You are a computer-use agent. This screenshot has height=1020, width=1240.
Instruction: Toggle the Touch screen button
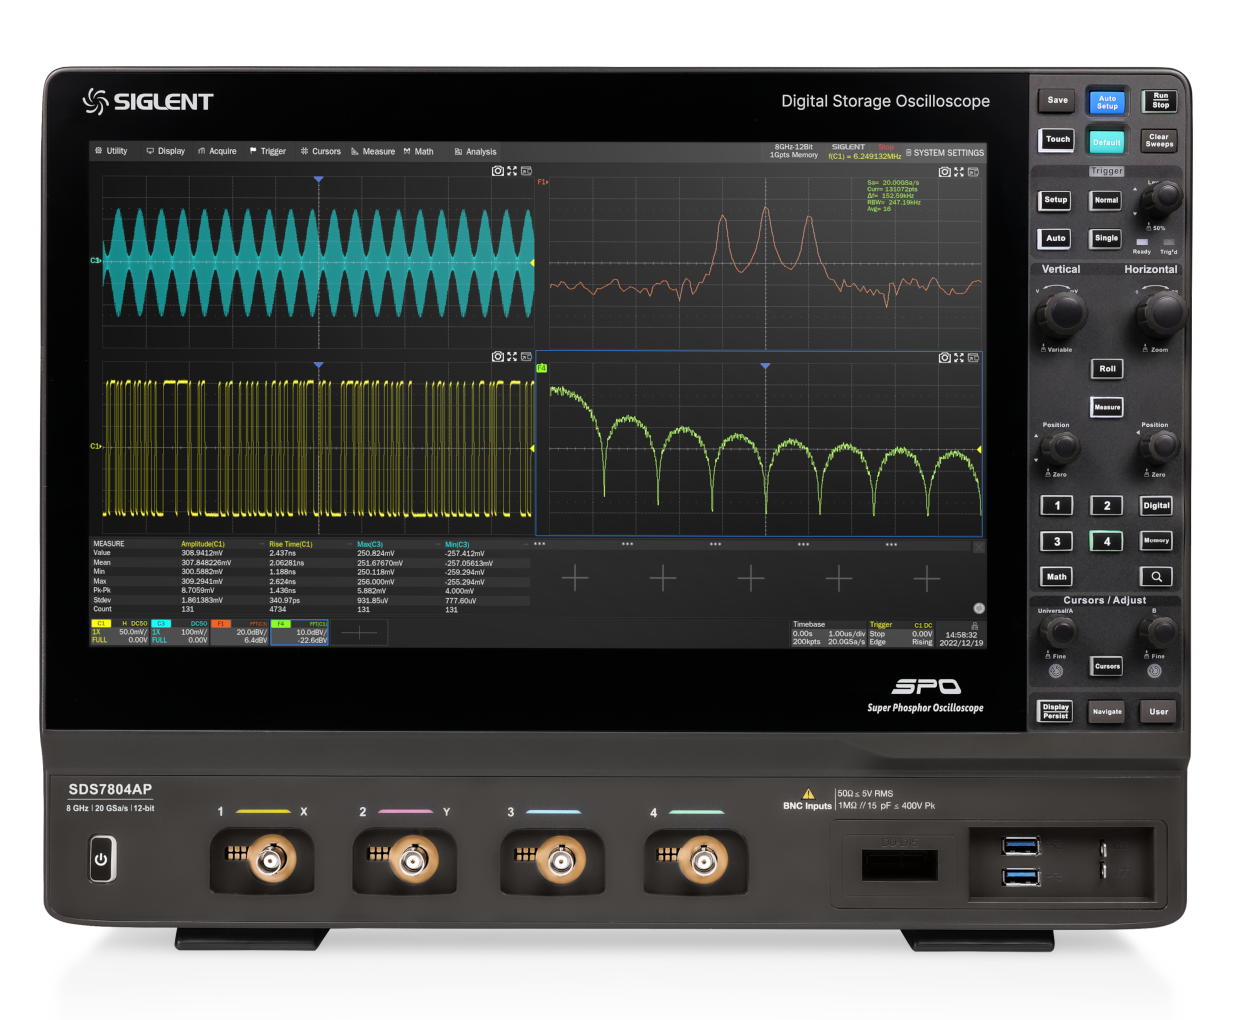pyautogui.click(x=1057, y=140)
